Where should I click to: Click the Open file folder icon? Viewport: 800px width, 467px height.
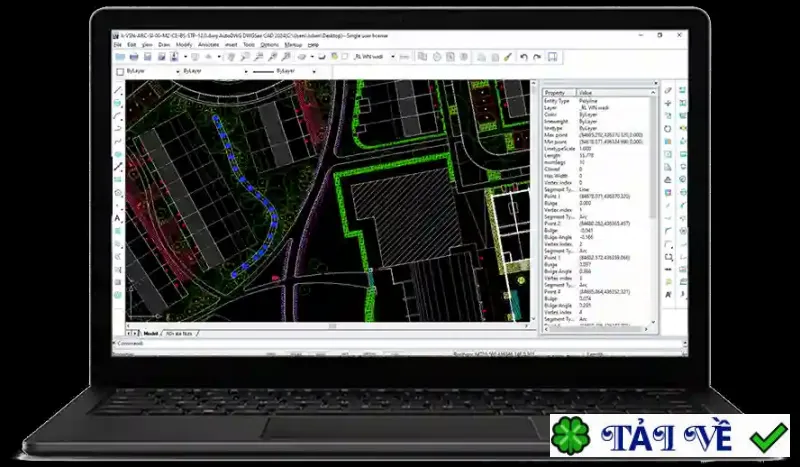point(120,57)
